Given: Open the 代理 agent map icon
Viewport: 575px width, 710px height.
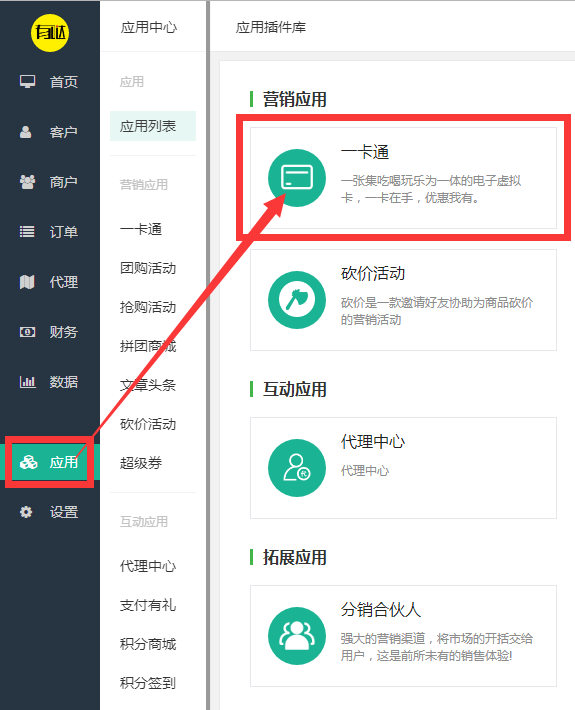Looking at the screenshot, I should tap(27, 282).
